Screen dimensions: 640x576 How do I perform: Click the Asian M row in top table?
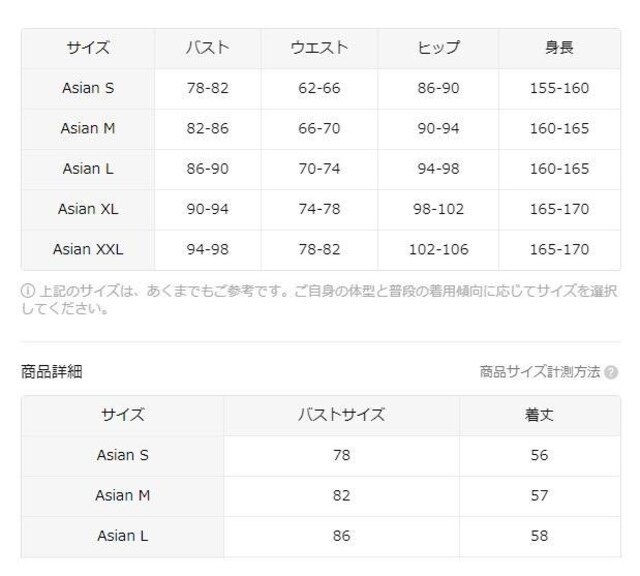(x=321, y=129)
